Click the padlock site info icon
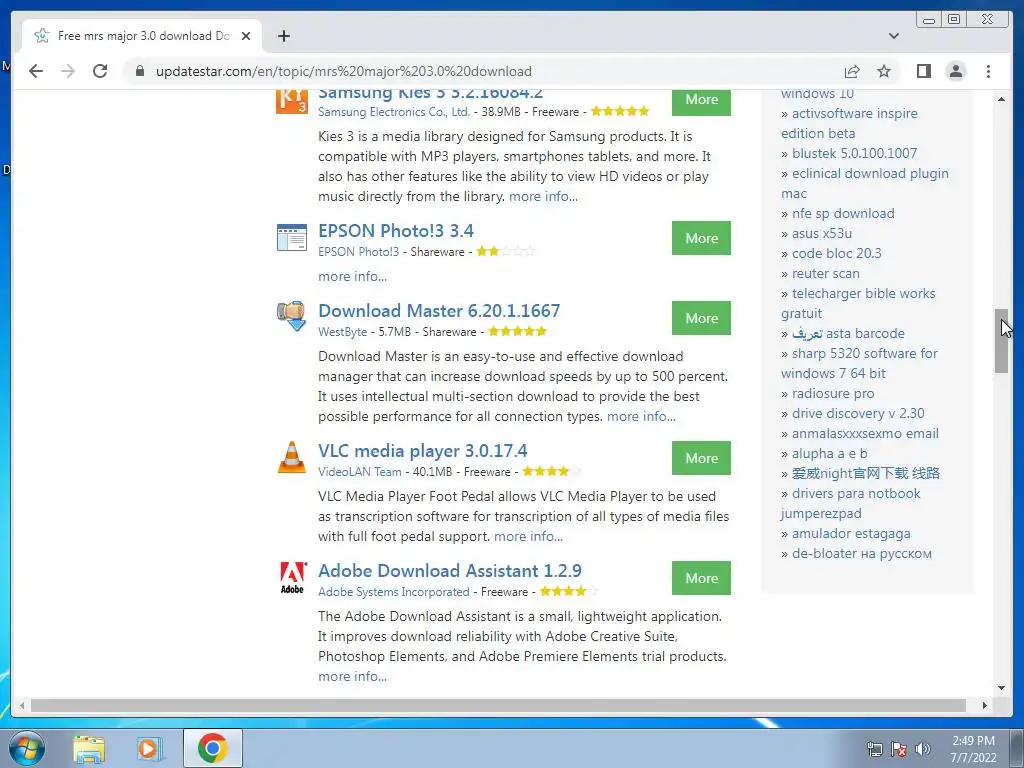This screenshot has width=1024, height=768. (x=140, y=71)
